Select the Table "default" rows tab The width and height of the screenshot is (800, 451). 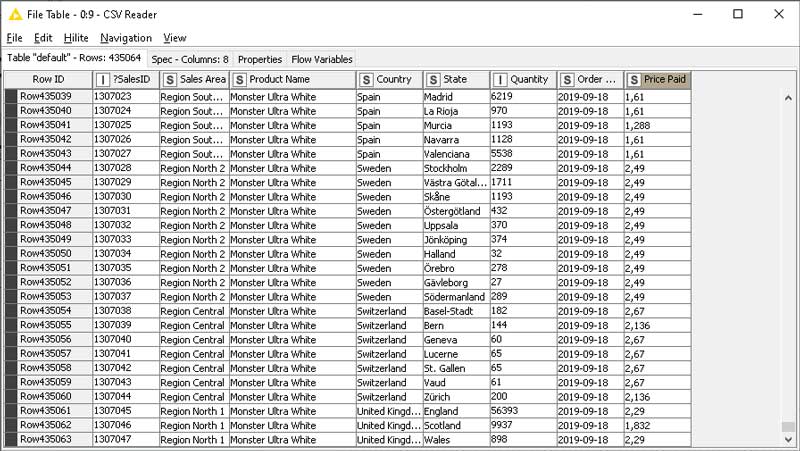point(74,58)
